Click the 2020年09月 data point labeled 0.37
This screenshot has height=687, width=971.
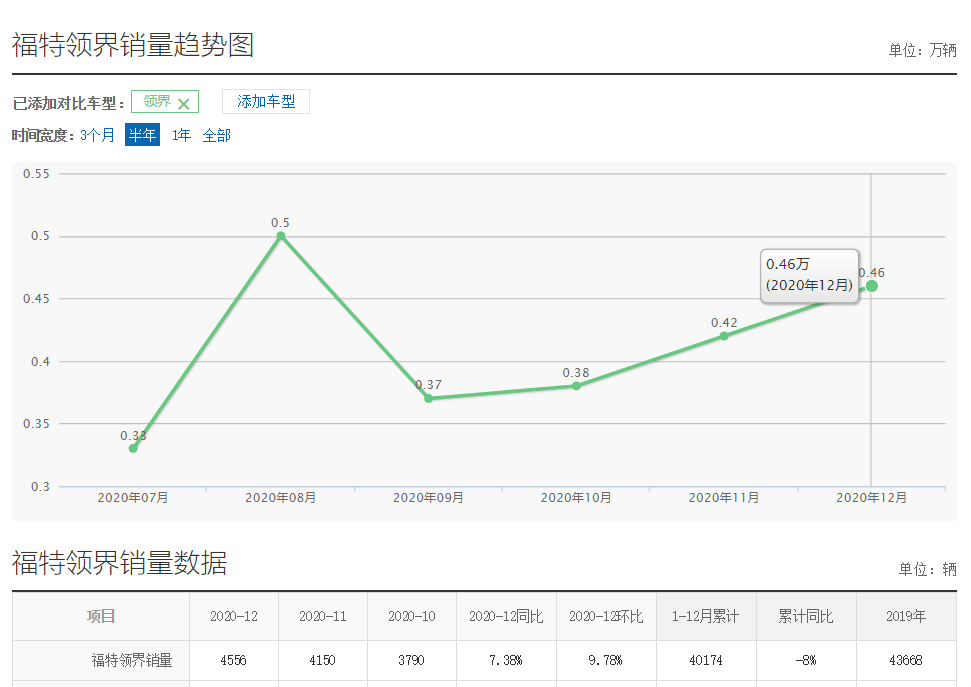(429, 398)
